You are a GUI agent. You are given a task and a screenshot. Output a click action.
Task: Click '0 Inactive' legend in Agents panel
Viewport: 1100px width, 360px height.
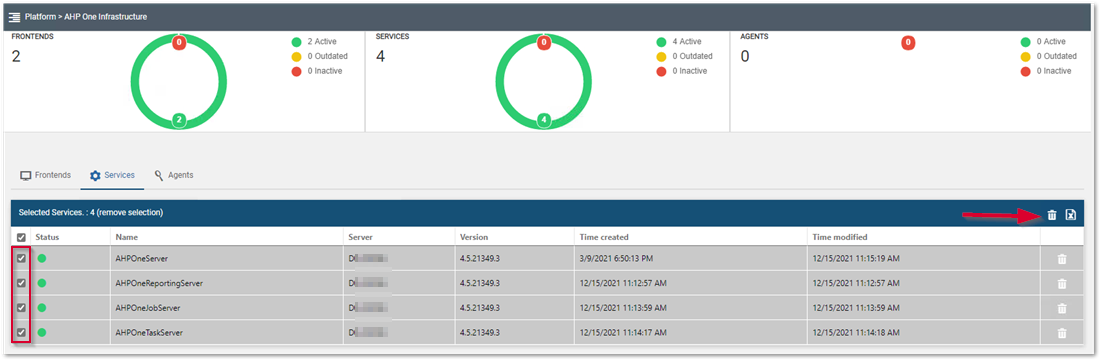pyautogui.click(x=1046, y=71)
